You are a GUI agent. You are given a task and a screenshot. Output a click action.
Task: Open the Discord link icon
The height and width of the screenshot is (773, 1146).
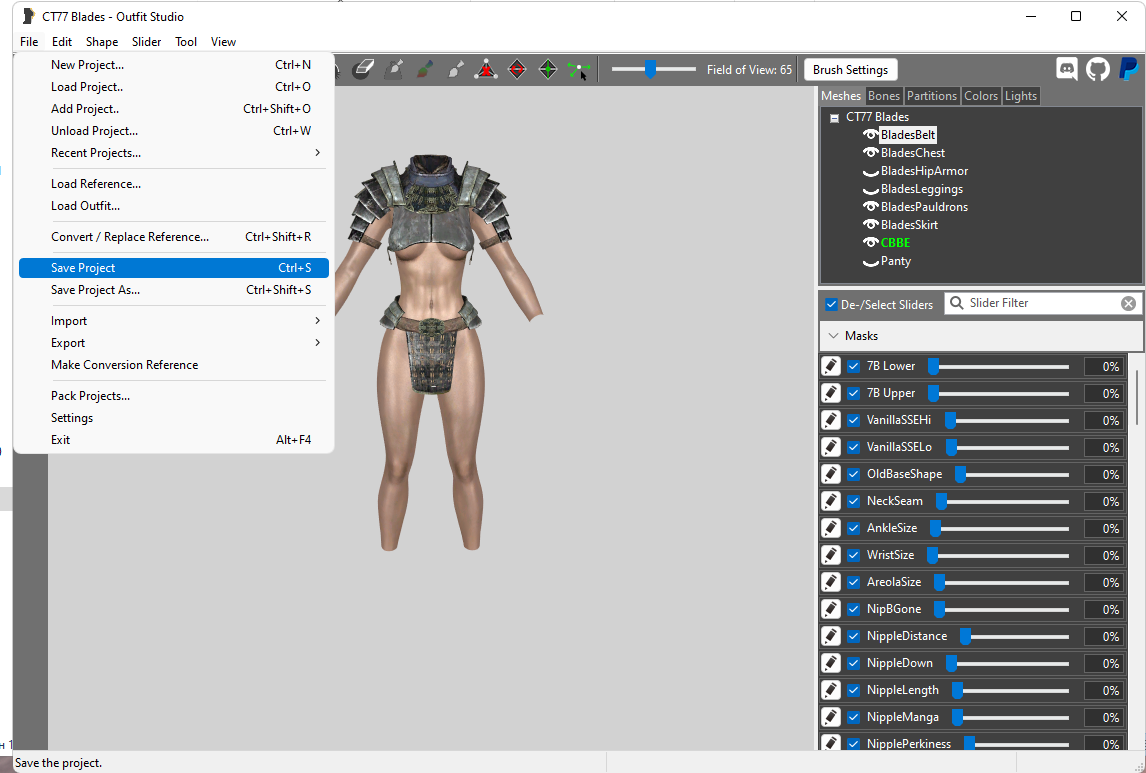(1067, 69)
